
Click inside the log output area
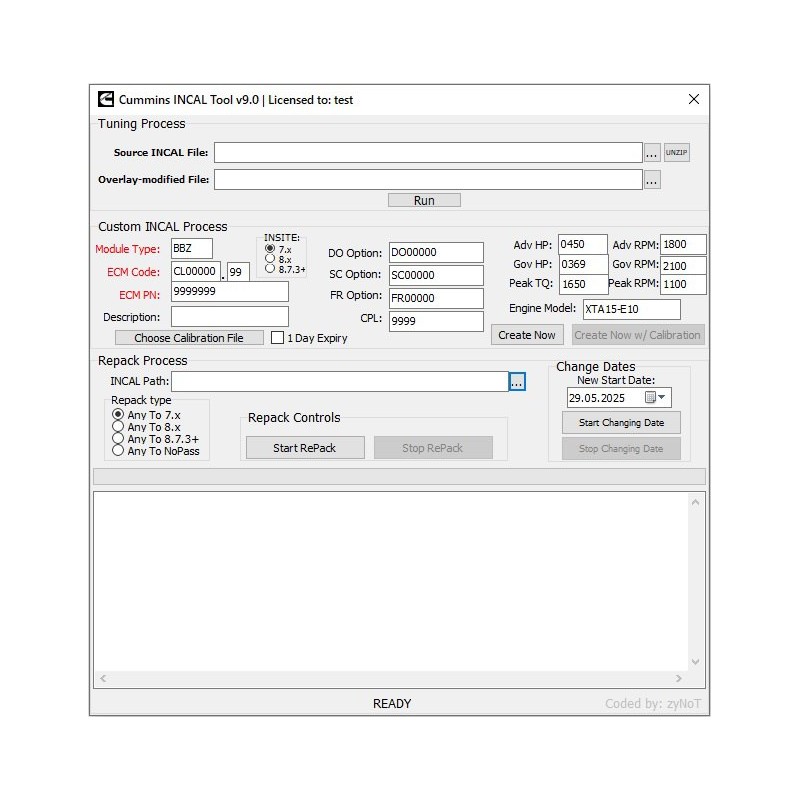[390, 582]
